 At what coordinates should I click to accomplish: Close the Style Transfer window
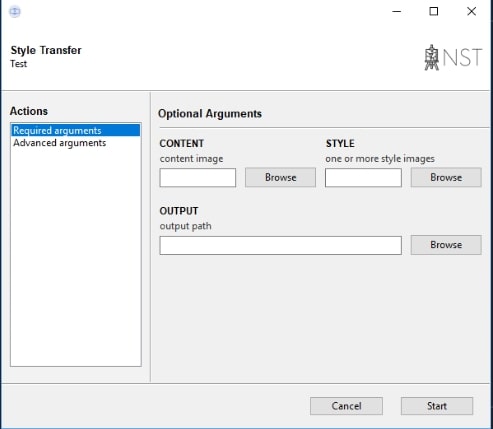[x=471, y=12]
